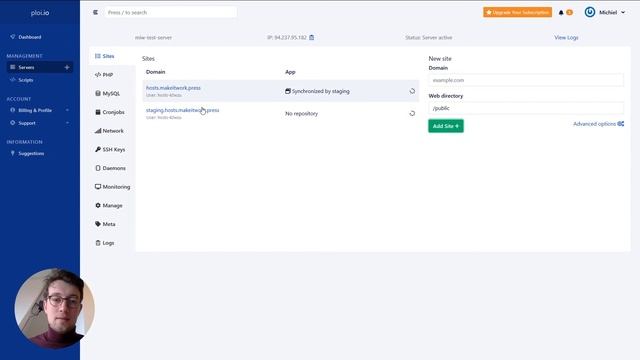Click the App column header
640x360 pixels.
[x=290, y=72]
